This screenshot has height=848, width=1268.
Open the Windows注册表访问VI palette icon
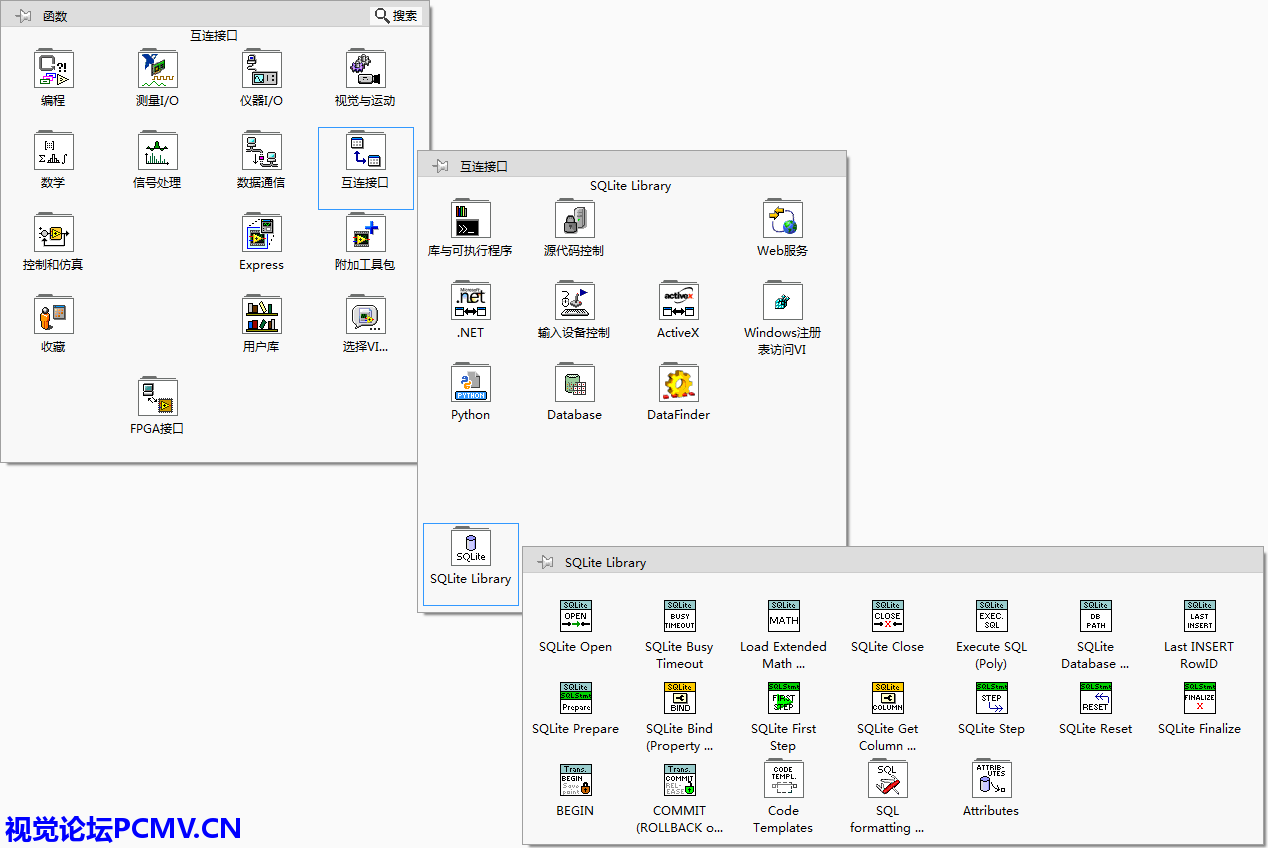(783, 302)
